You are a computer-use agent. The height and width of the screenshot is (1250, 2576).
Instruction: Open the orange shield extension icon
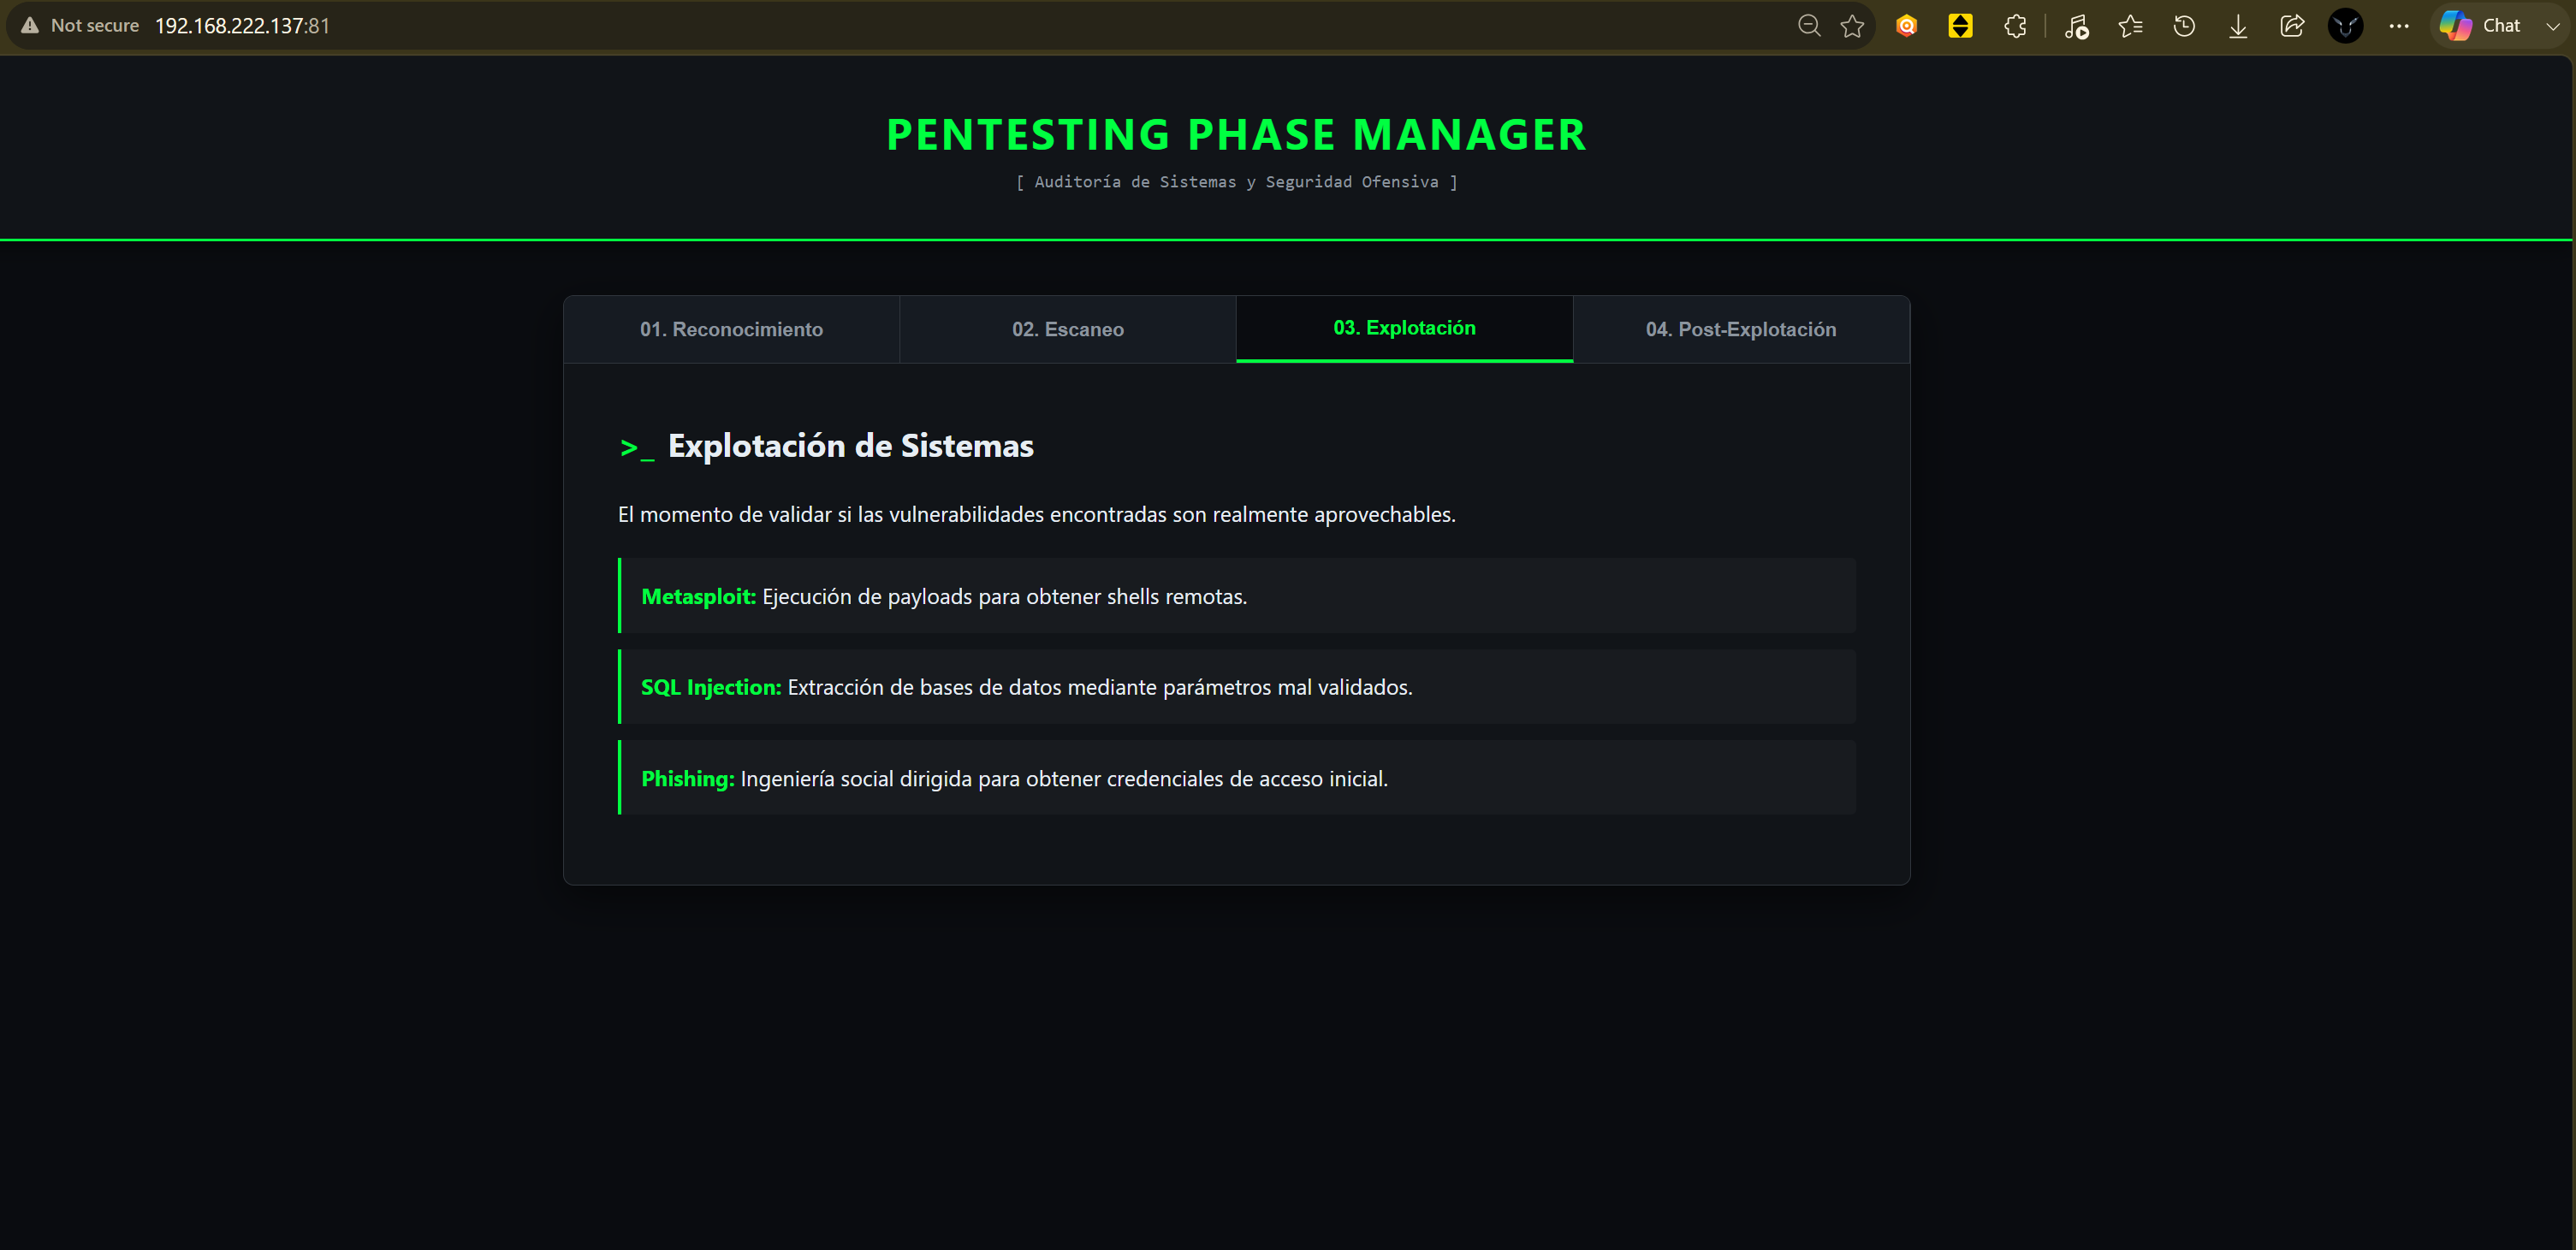pos(1907,26)
